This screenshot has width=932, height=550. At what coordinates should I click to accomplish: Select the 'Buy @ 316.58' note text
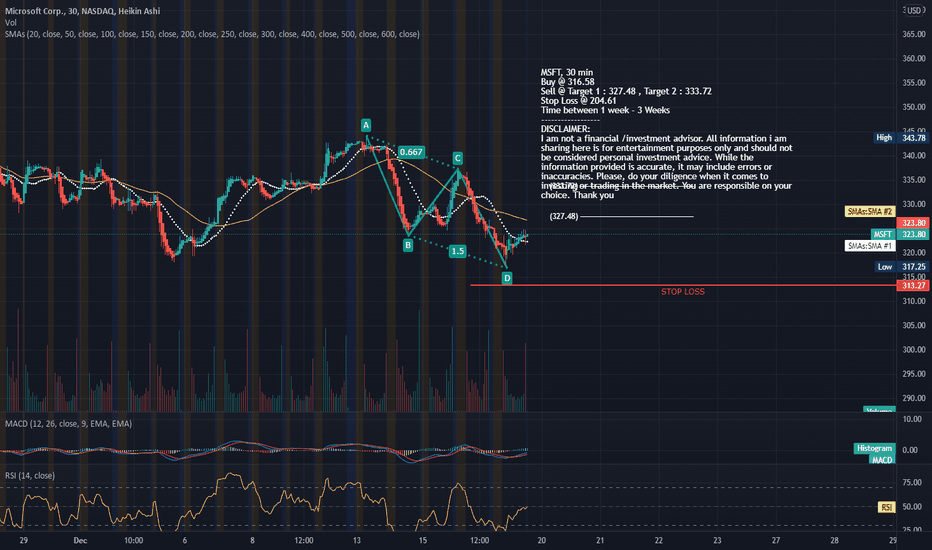(x=568, y=82)
